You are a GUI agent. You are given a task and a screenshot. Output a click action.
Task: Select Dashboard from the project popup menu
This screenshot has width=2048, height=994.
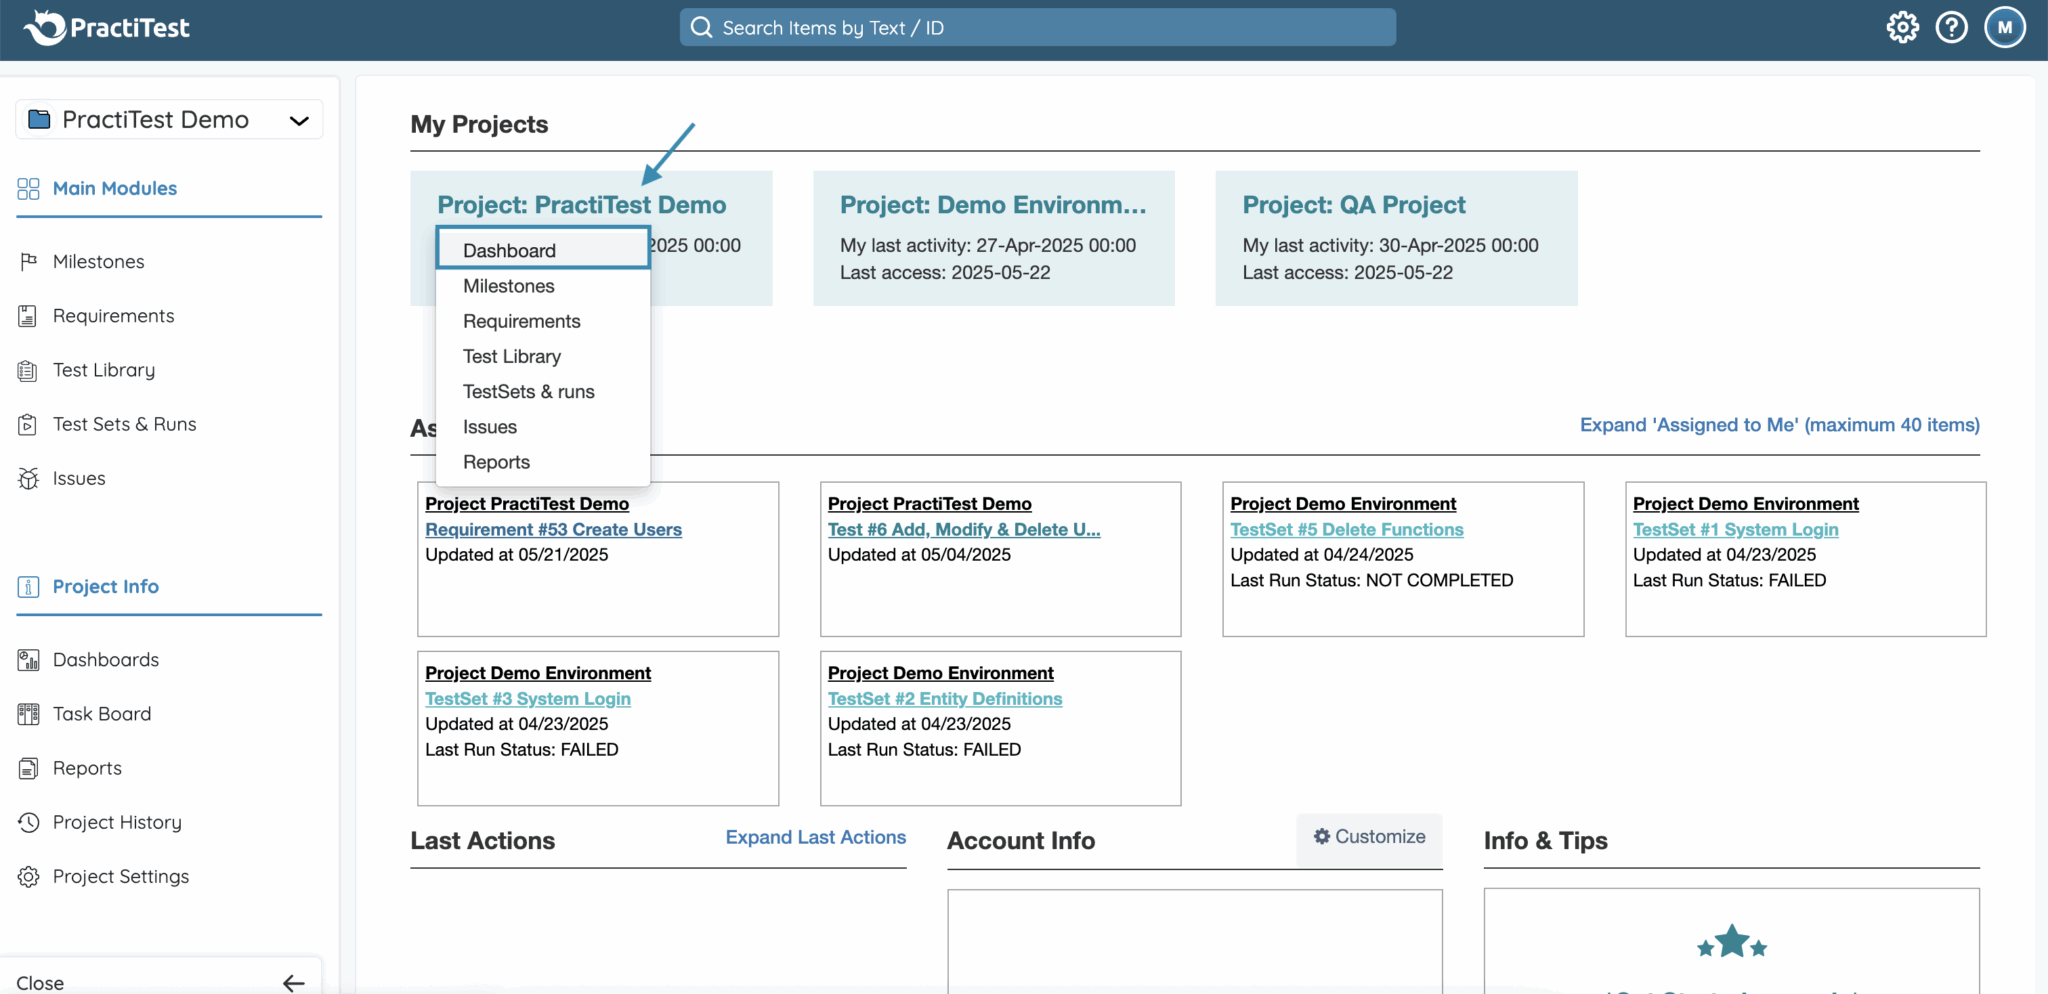(x=509, y=250)
